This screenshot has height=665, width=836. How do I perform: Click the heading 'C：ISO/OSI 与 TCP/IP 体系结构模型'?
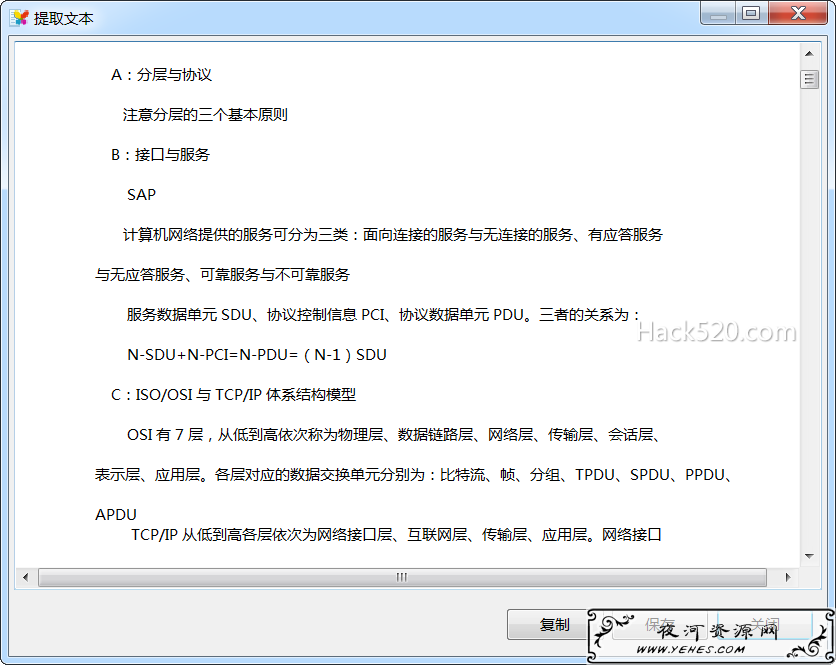(x=233, y=395)
